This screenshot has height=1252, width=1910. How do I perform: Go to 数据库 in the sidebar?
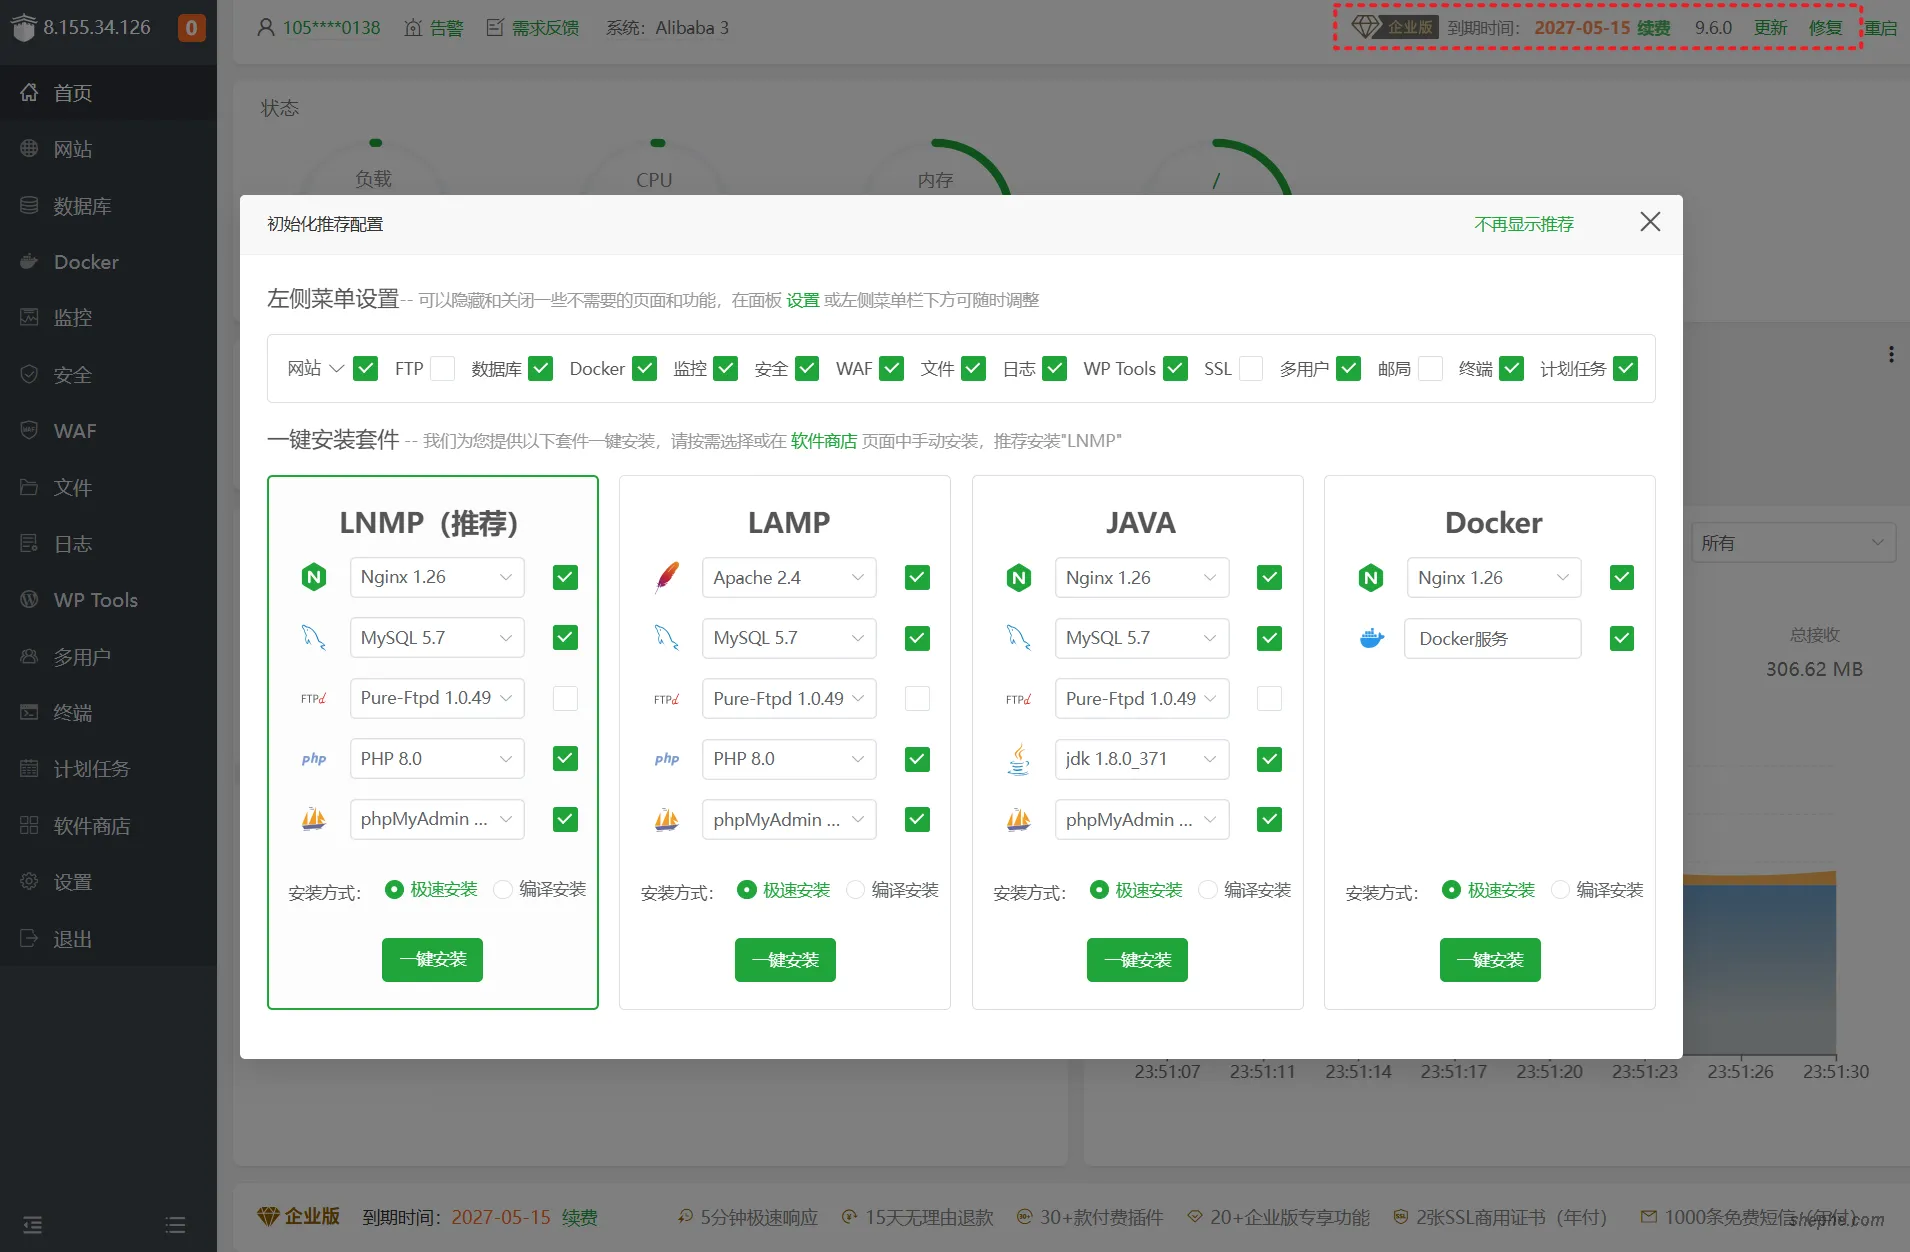(82, 206)
